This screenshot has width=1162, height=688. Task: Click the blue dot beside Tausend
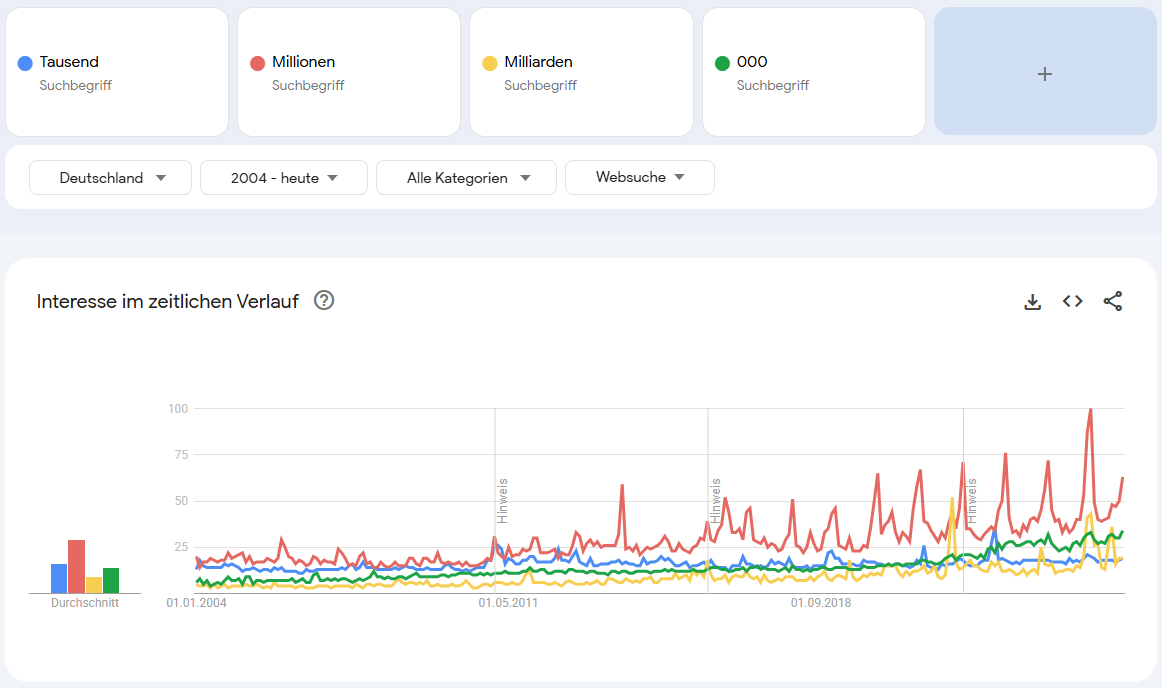coord(25,63)
